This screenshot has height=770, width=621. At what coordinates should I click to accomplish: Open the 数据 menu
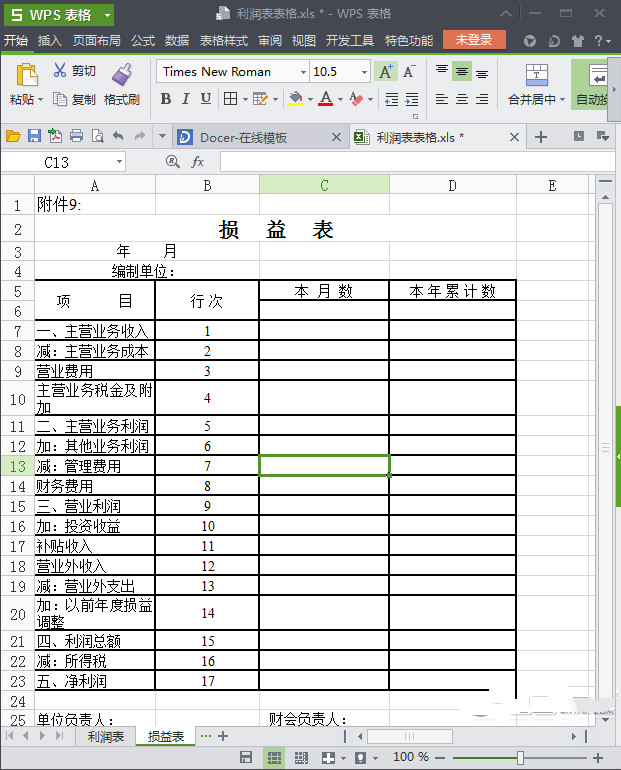[x=177, y=40]
